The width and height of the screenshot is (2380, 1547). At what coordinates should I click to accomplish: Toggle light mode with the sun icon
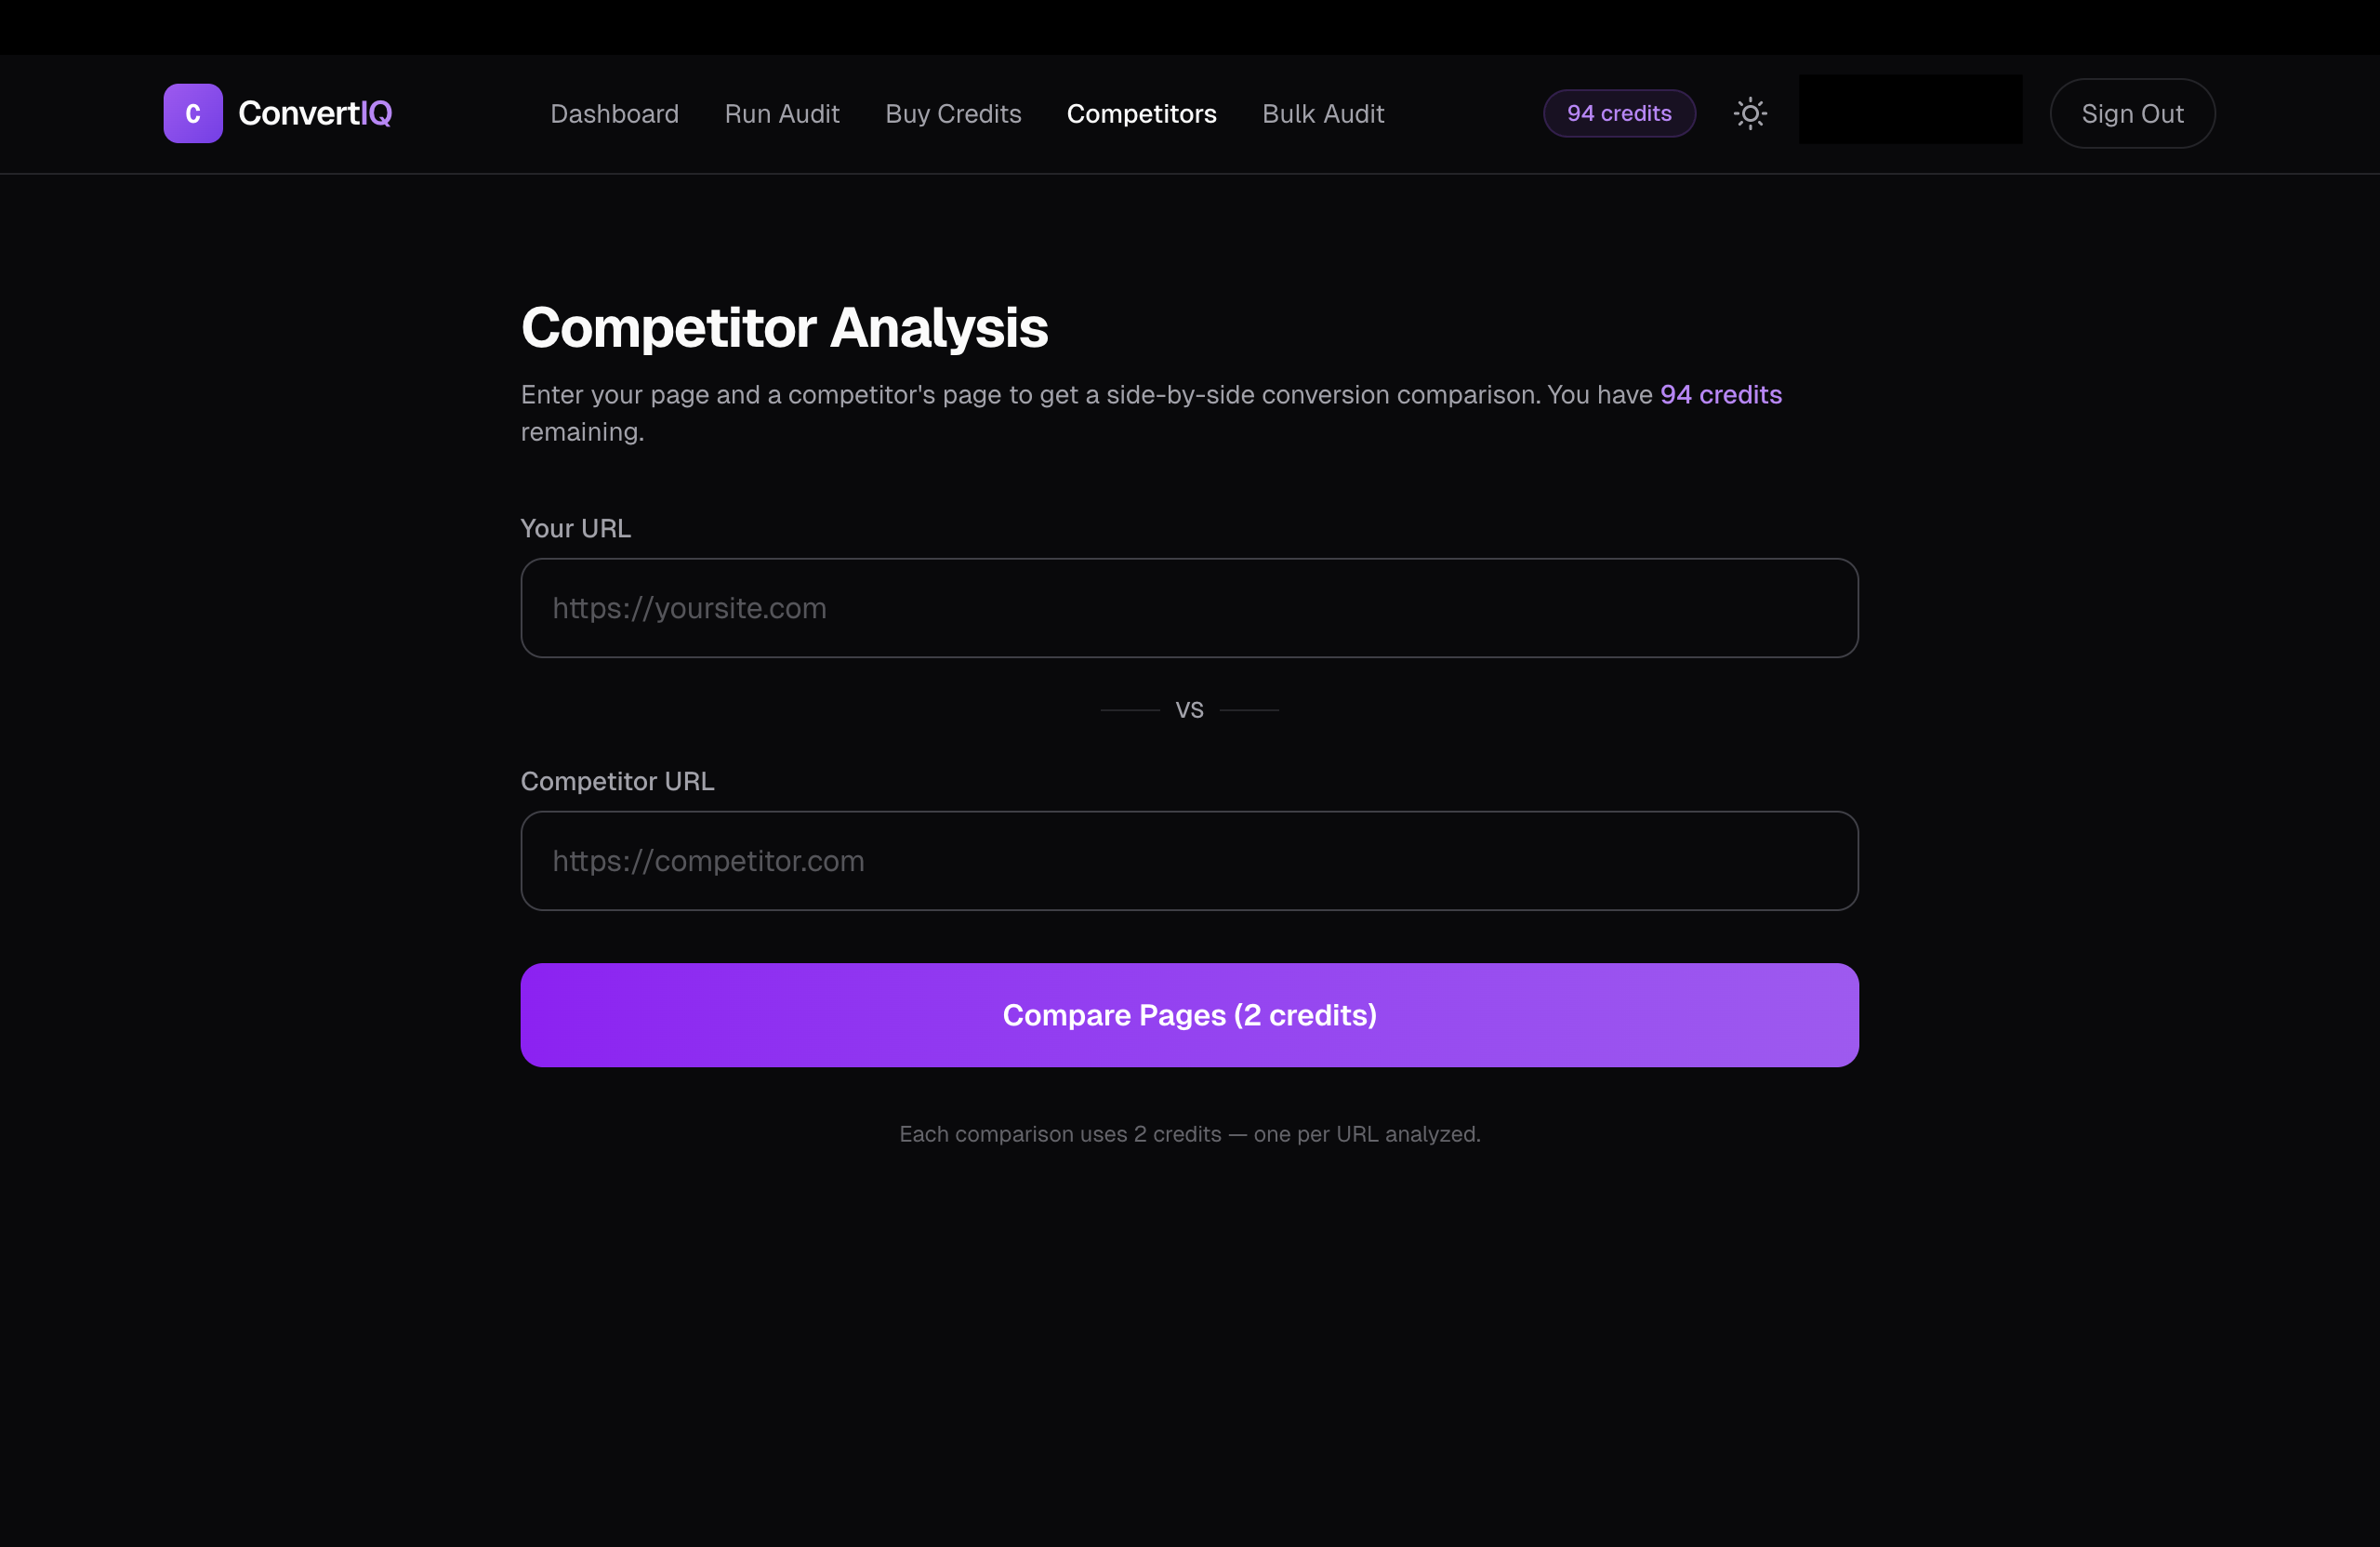pyautogui.click(x=1749, y=113)
